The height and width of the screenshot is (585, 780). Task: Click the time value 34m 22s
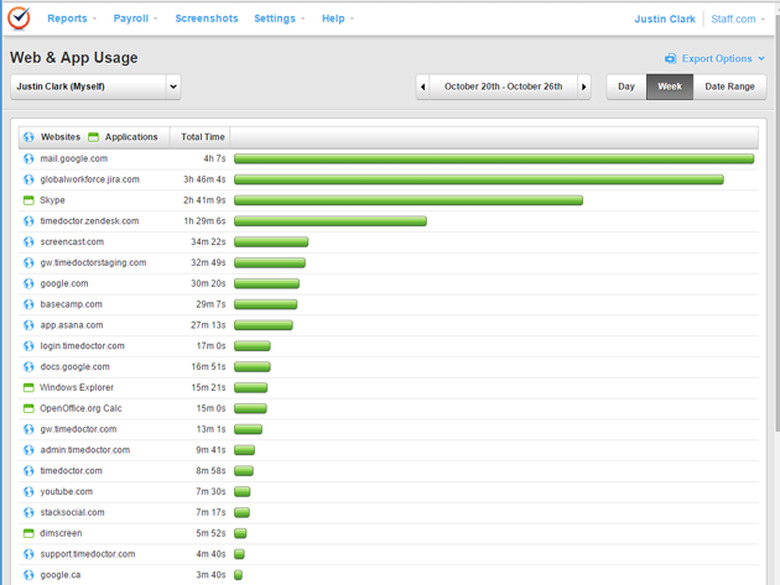[208, 242]
